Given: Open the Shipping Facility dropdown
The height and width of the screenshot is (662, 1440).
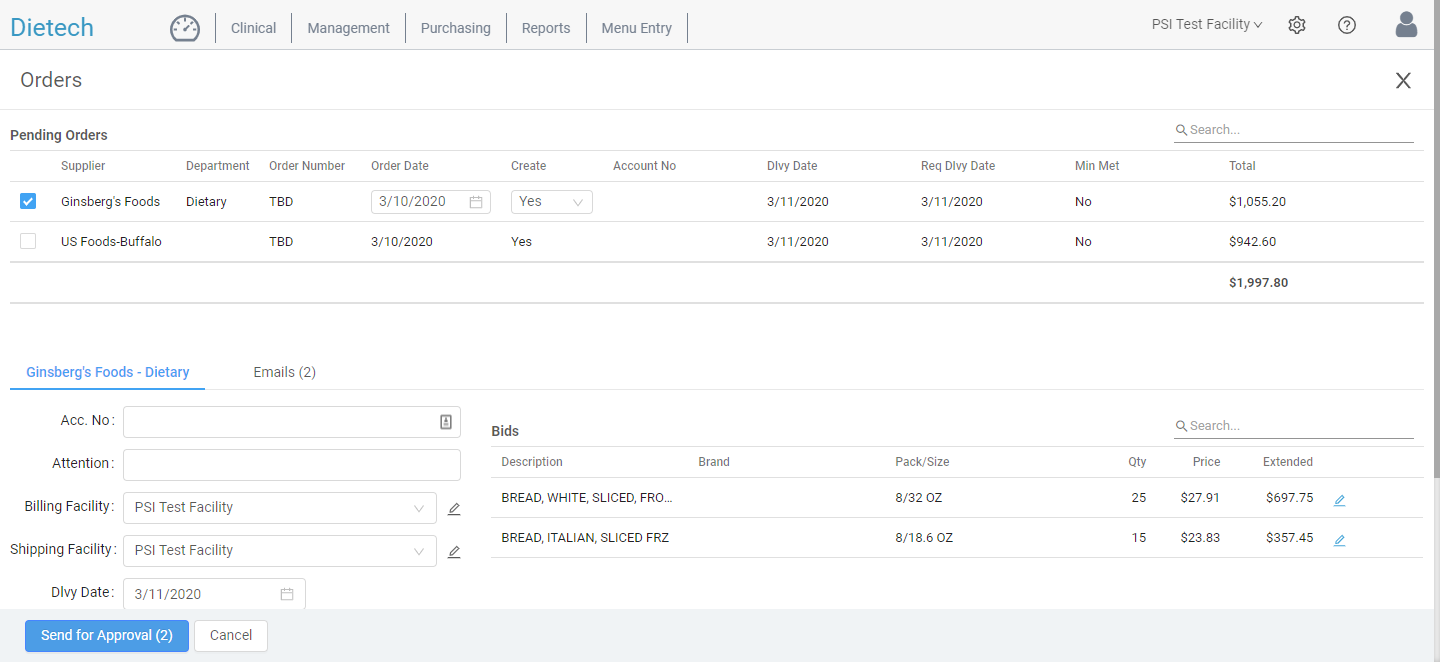Looking at the screenshot, I should 280,551.
